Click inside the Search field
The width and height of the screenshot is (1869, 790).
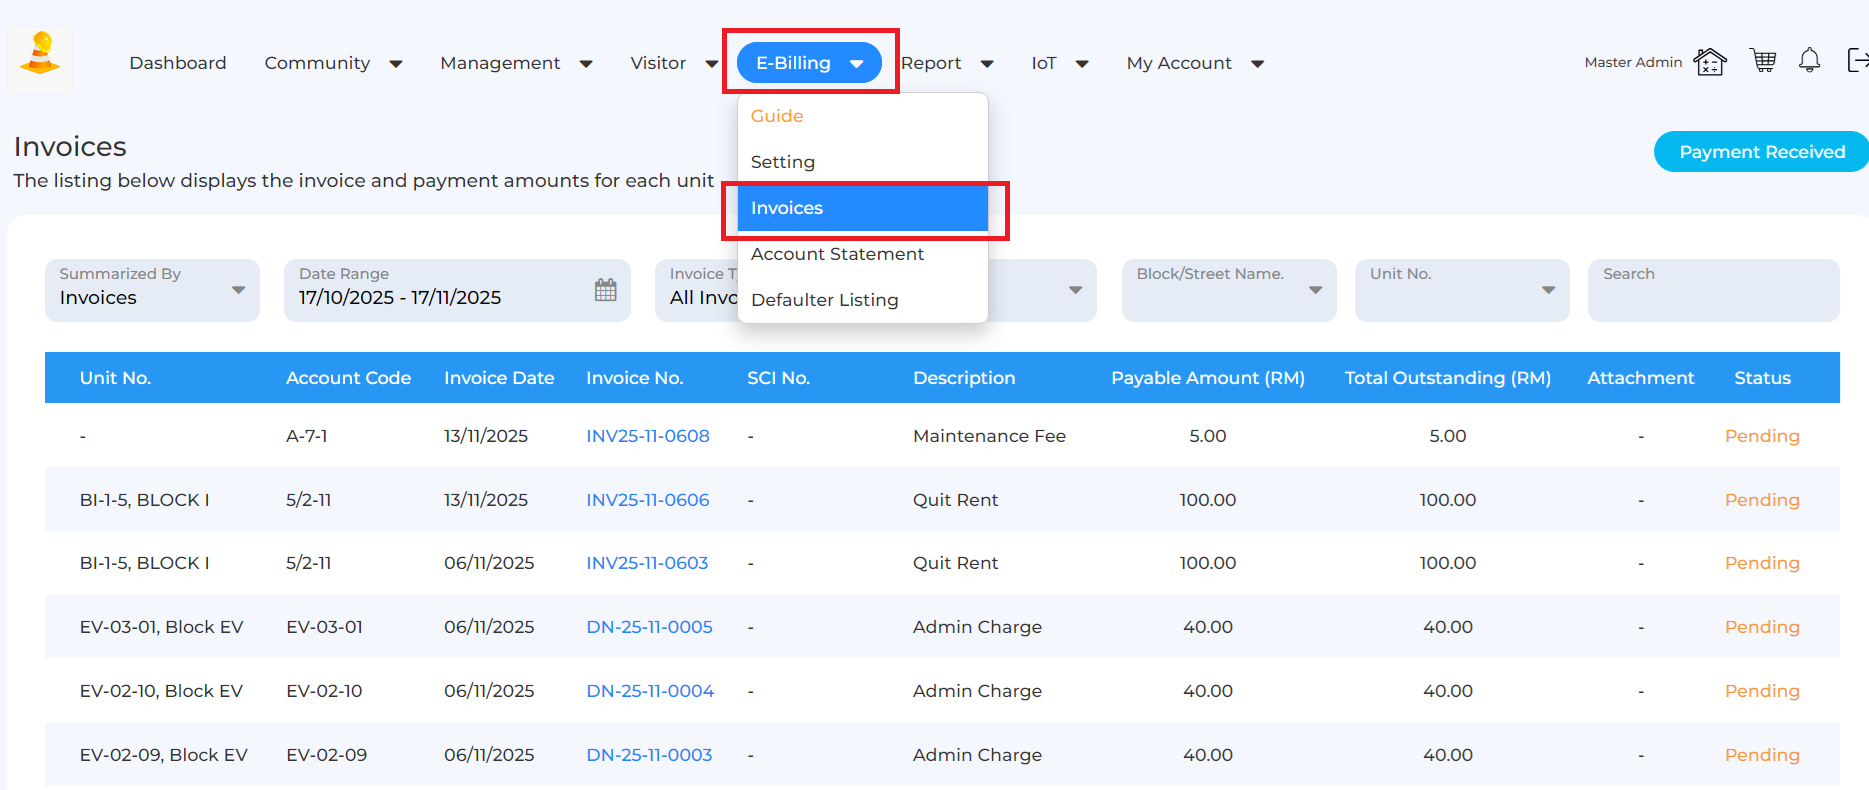click(1712, 298)
